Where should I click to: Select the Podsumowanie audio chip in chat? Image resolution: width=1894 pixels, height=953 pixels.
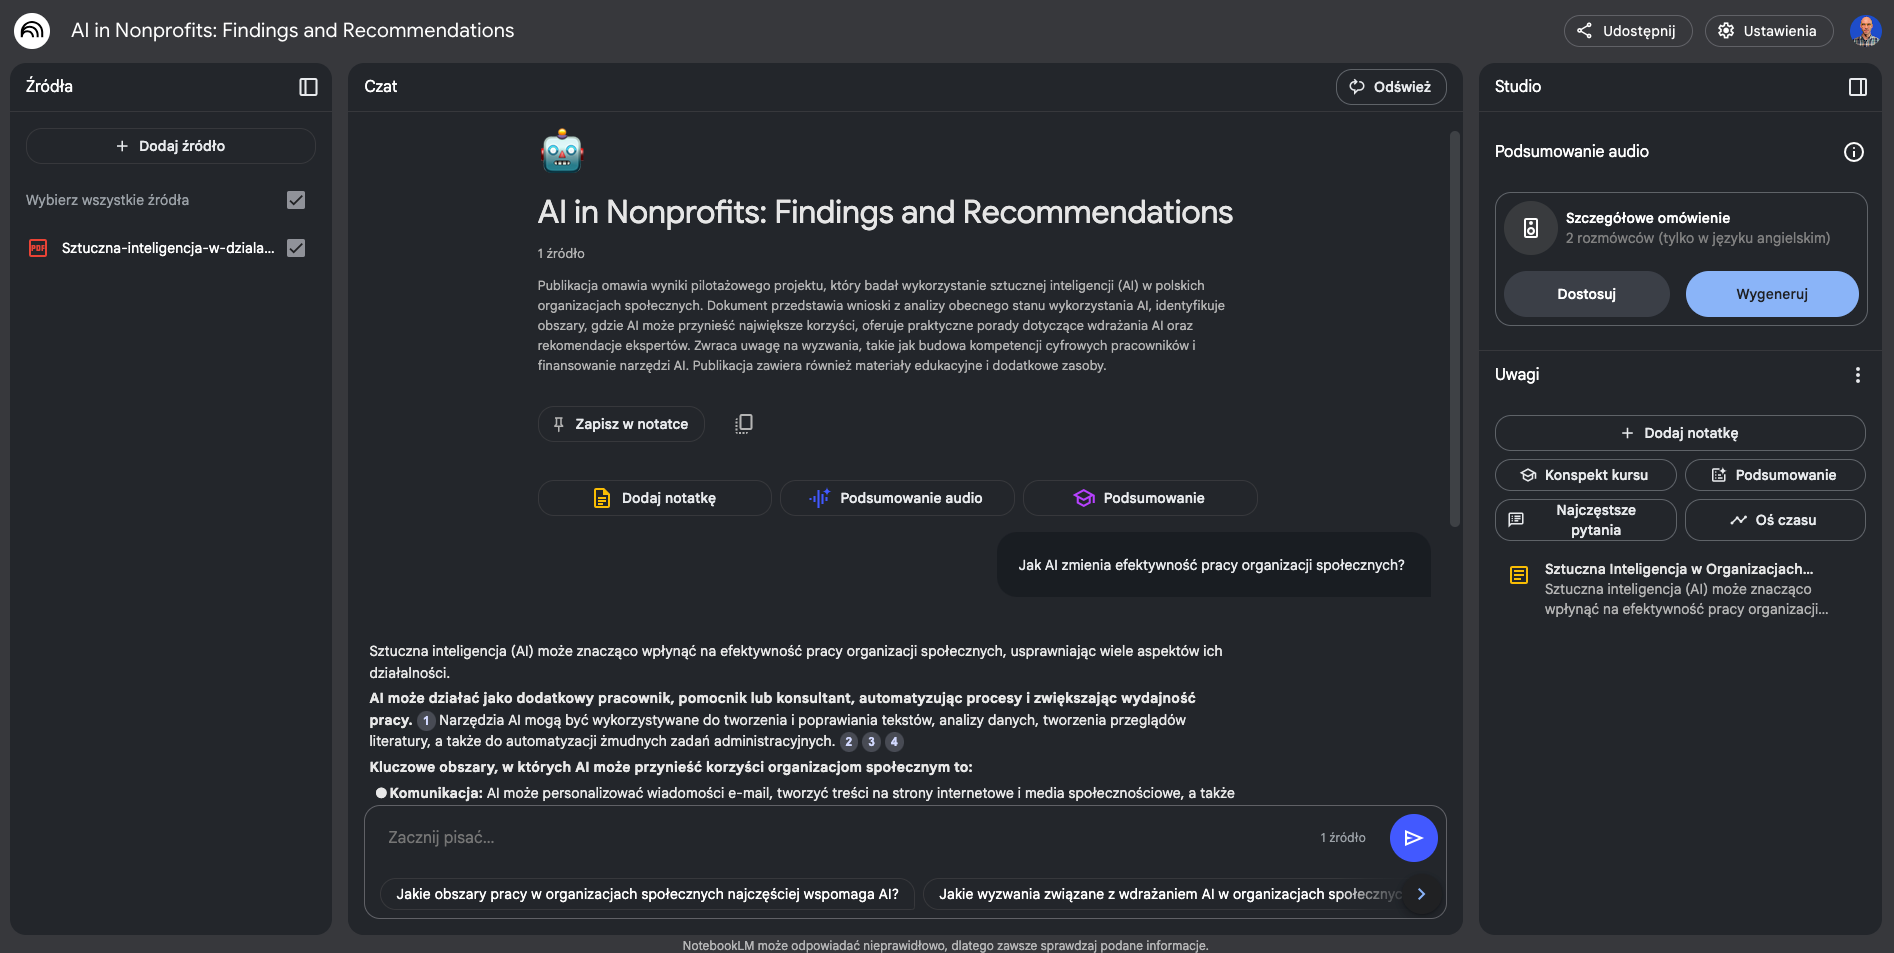coord(896,498)
